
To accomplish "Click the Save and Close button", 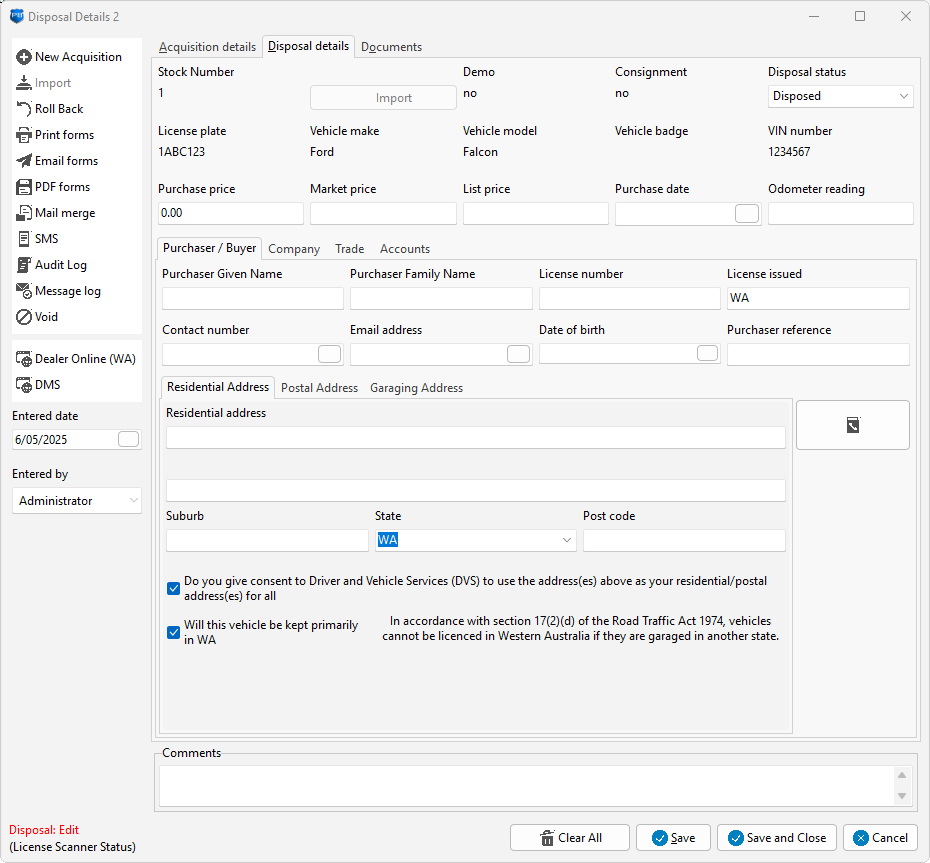I will pos(776,838).
